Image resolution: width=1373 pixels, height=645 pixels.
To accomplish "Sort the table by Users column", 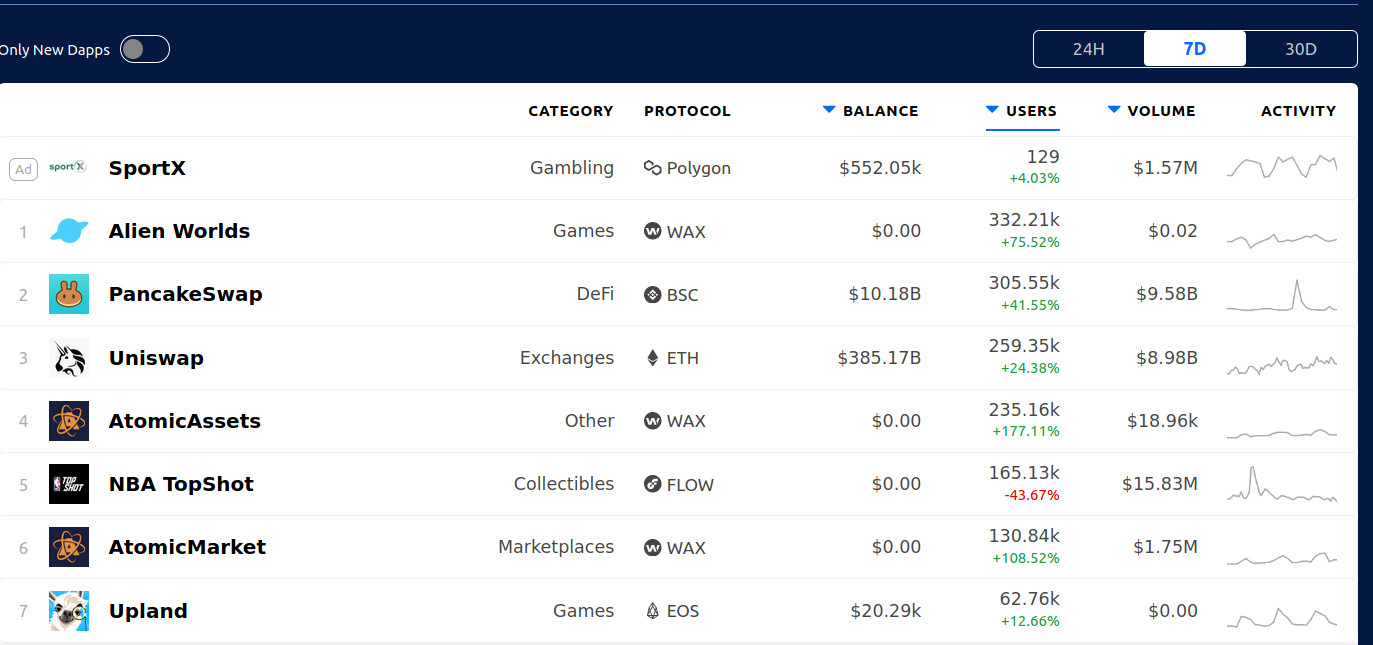I will click(x=1021, y=111).
